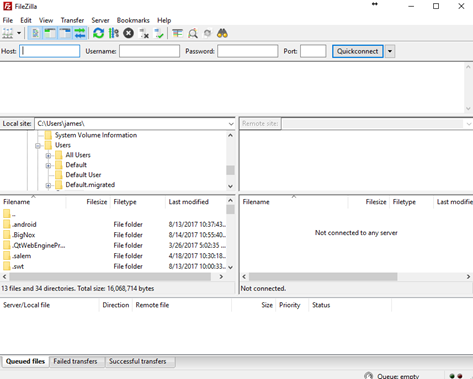Image resolution: width=473 pixels, height=379 pixels.
Task: Open the Quickconnect history dropdown
Action: click(x=390, y=51)
